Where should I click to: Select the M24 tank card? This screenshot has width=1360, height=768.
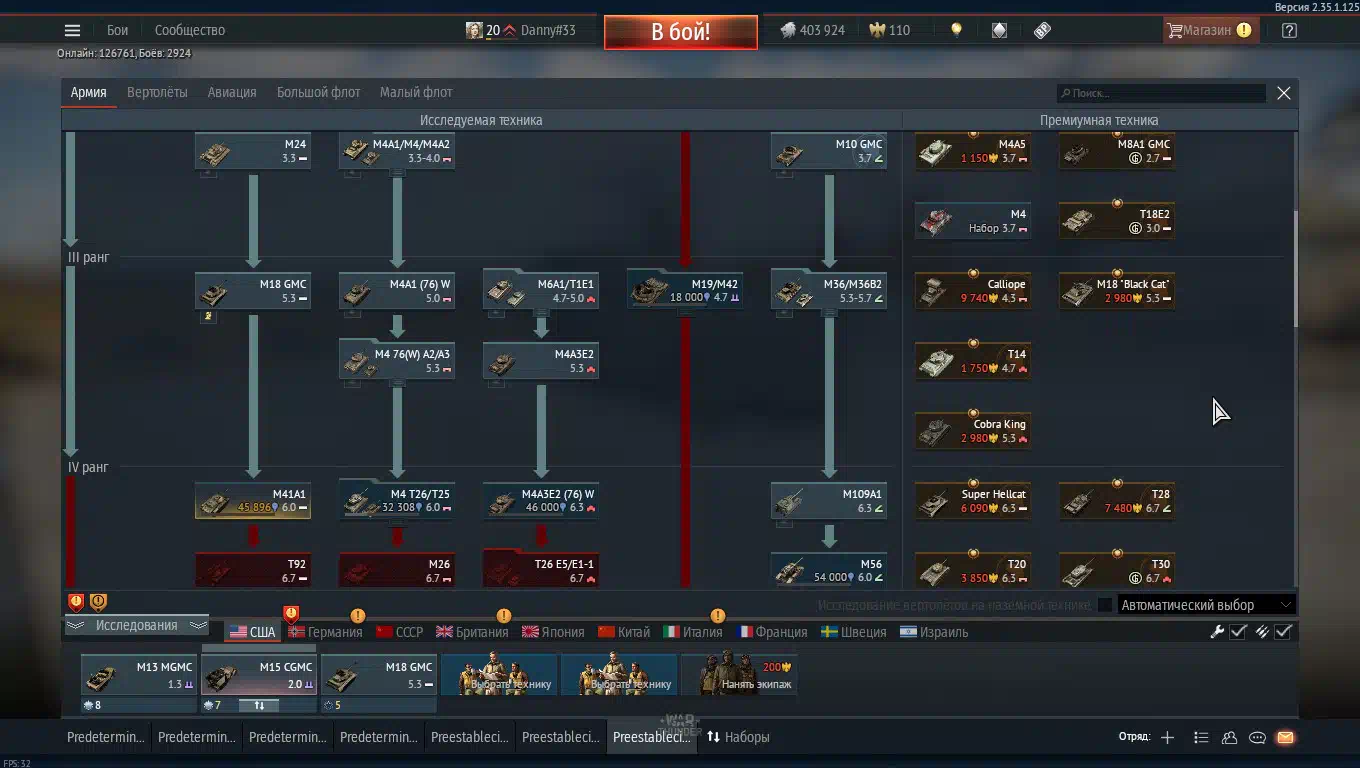[x=253, y=152]
